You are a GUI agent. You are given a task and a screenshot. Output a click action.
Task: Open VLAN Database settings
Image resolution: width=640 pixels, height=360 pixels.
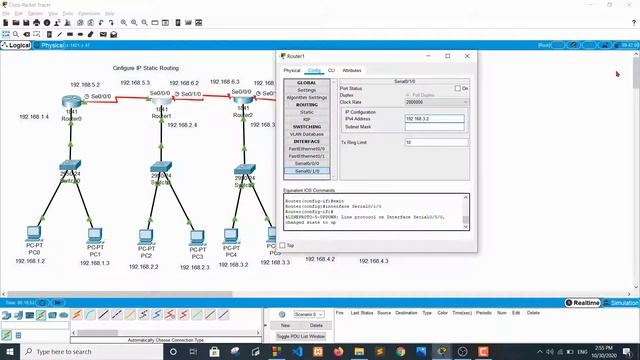(307, 134)
